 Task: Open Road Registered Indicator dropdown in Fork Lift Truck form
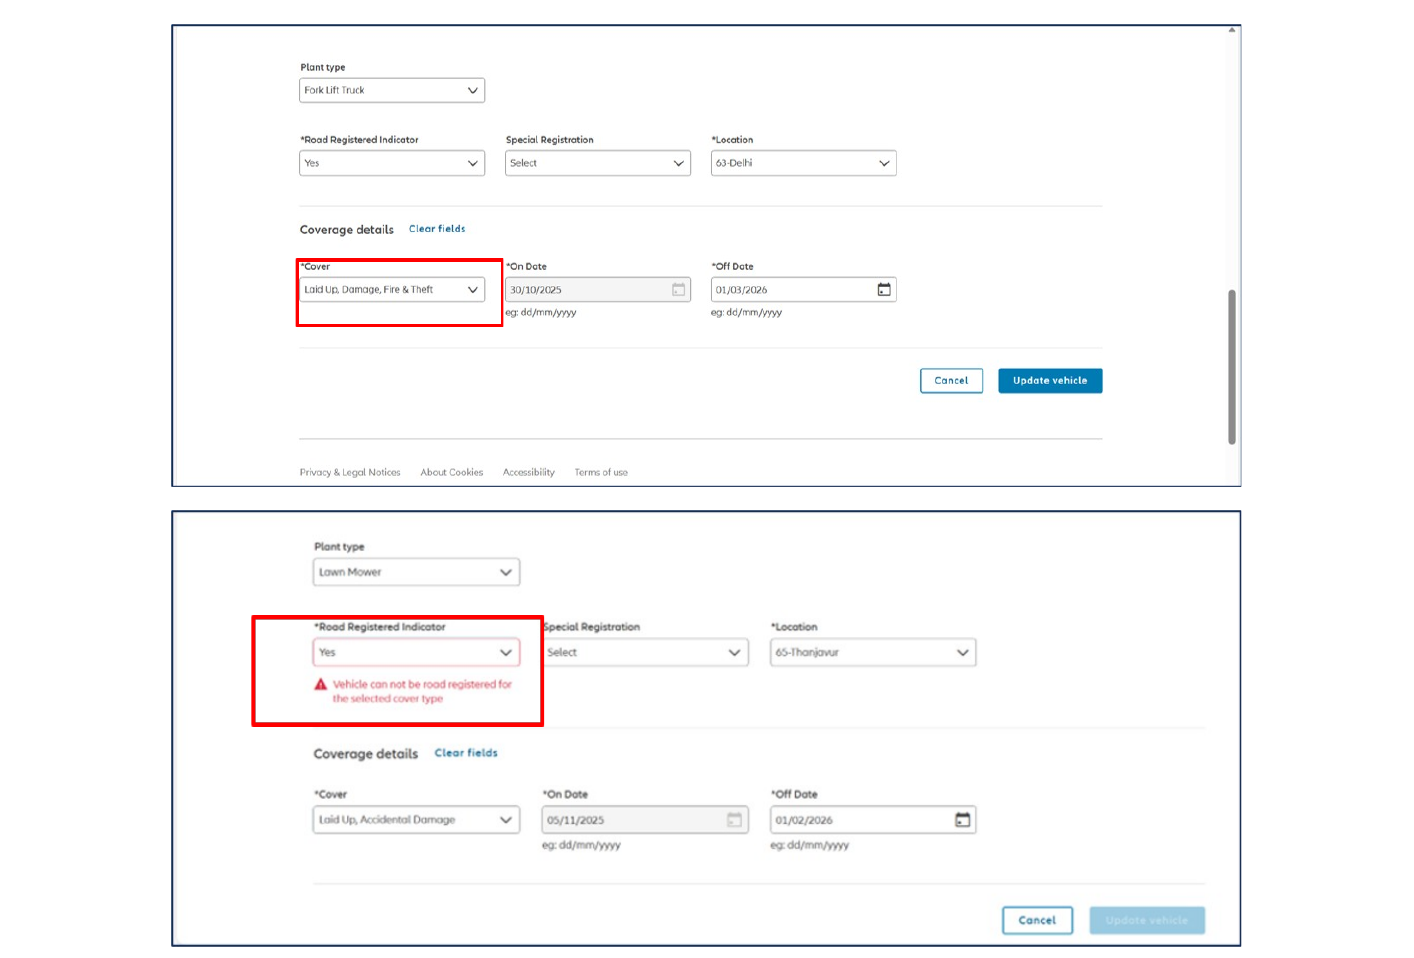pyautogui.click(x=392, y=163)
